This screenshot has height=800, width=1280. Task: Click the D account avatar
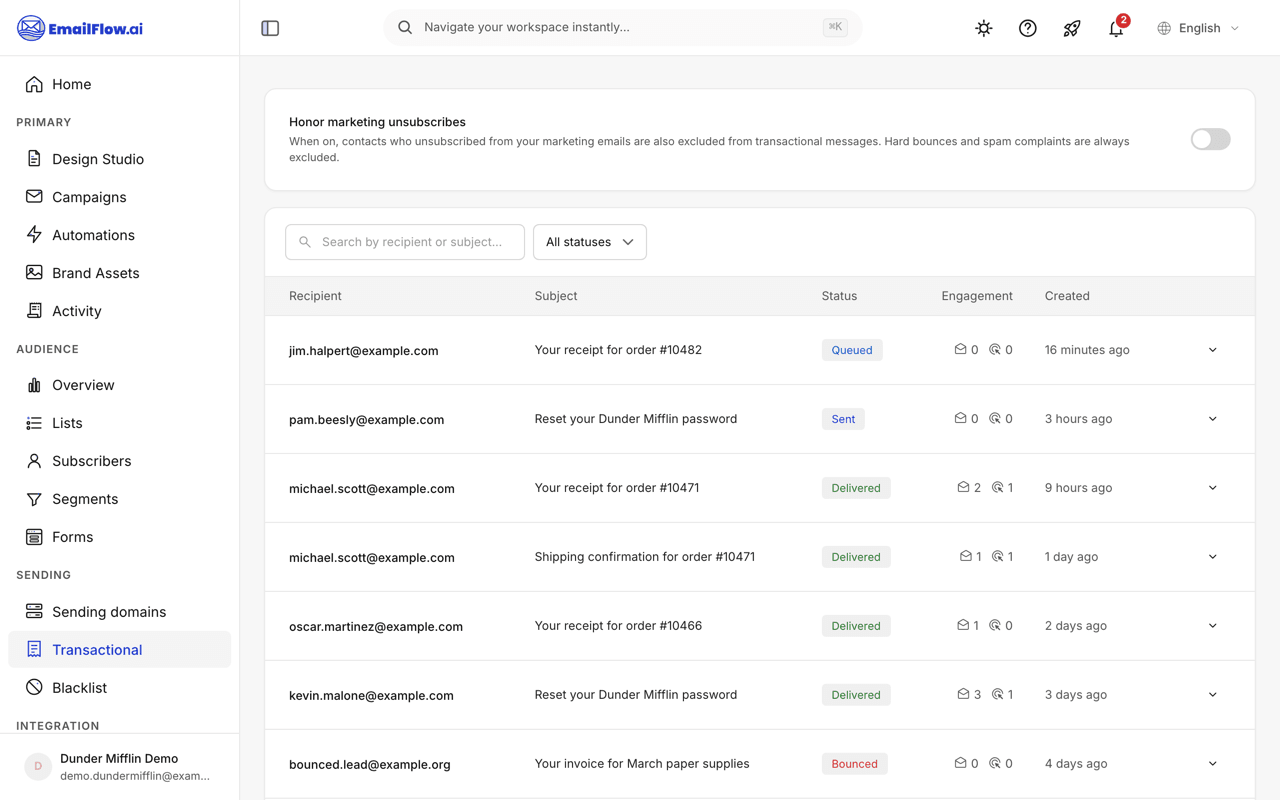click(38, 767)
